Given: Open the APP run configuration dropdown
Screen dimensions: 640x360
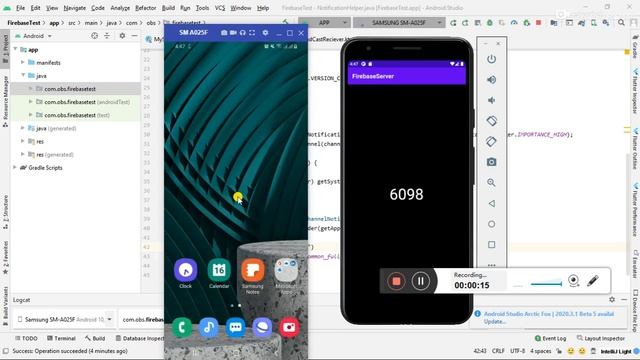Looking at the screenshot, I should click(x=324, y=23).
